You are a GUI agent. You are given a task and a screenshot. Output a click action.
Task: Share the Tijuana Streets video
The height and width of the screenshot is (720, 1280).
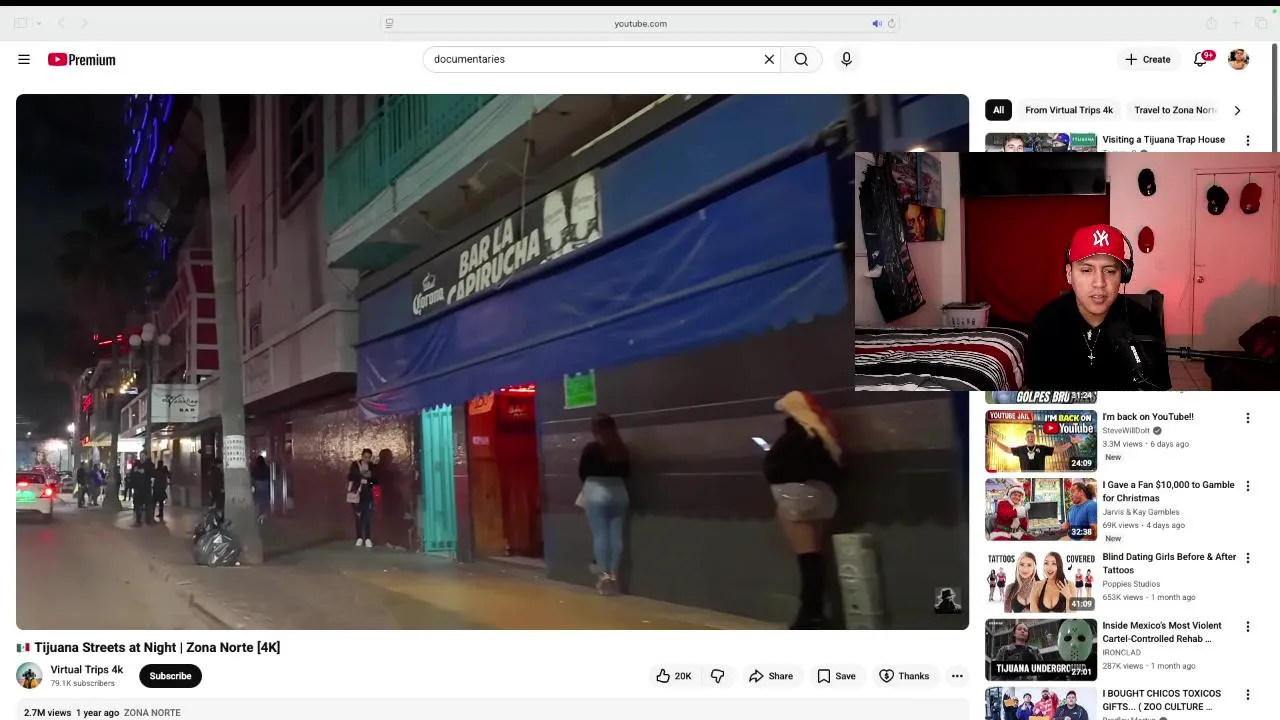[771, 676]
